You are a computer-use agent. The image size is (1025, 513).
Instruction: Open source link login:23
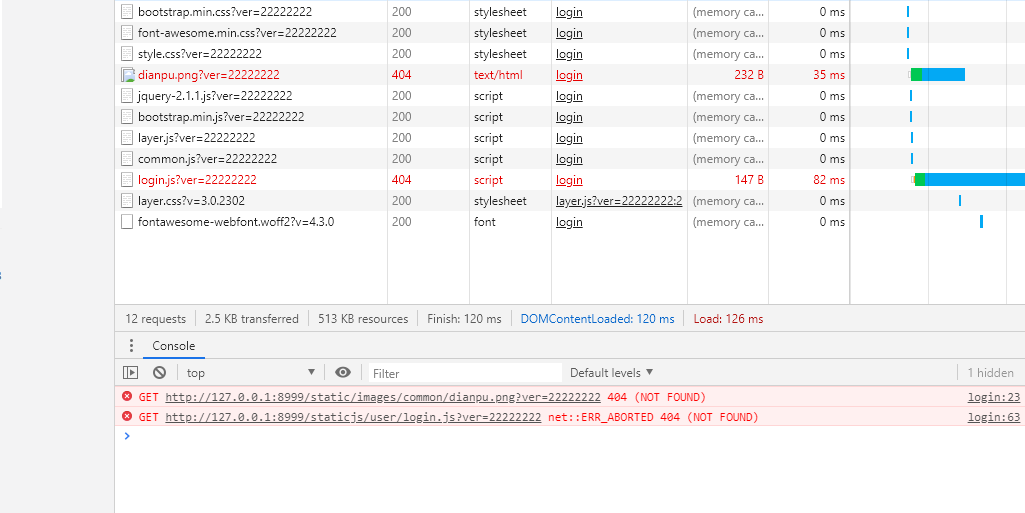point(994,397)
